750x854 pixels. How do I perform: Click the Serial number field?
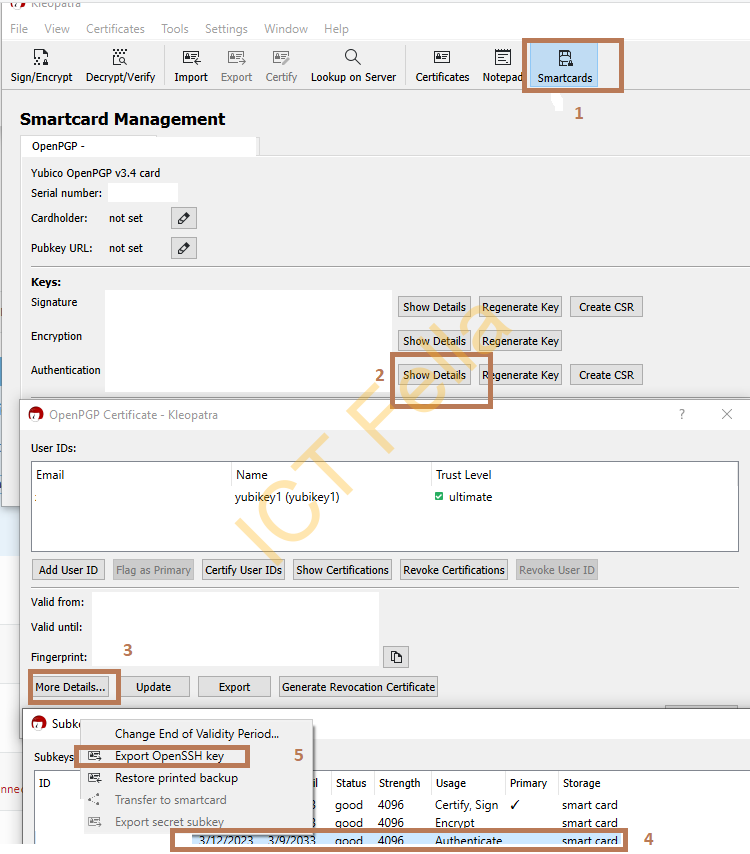point(143,193)
